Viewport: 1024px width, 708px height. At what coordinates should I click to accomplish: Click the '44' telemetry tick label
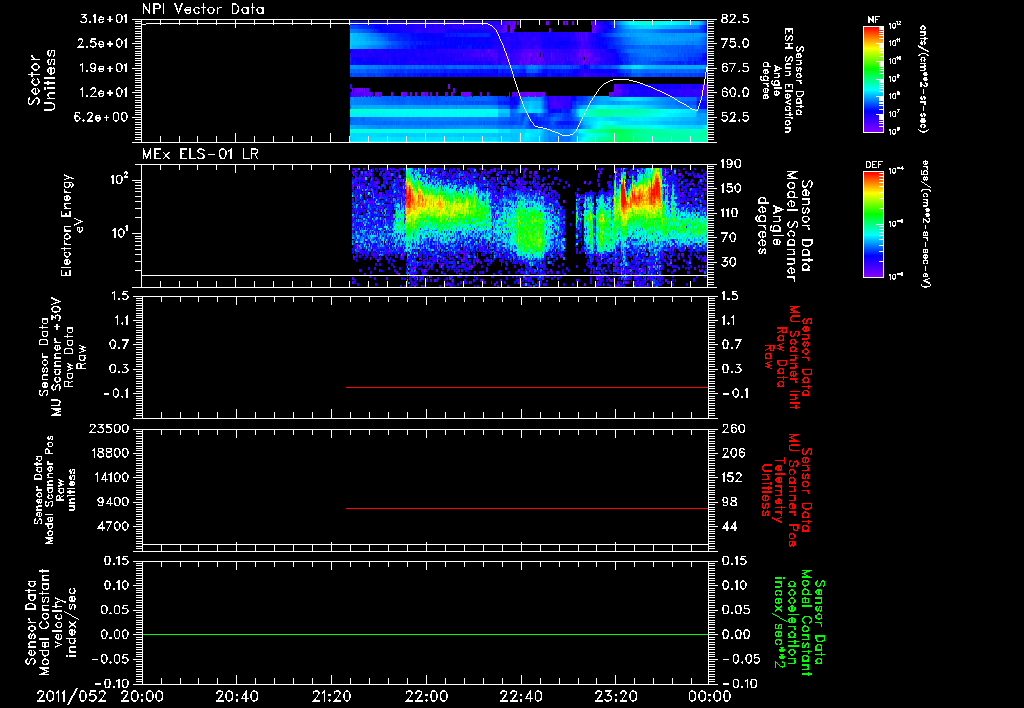click(x=729, y=526)
